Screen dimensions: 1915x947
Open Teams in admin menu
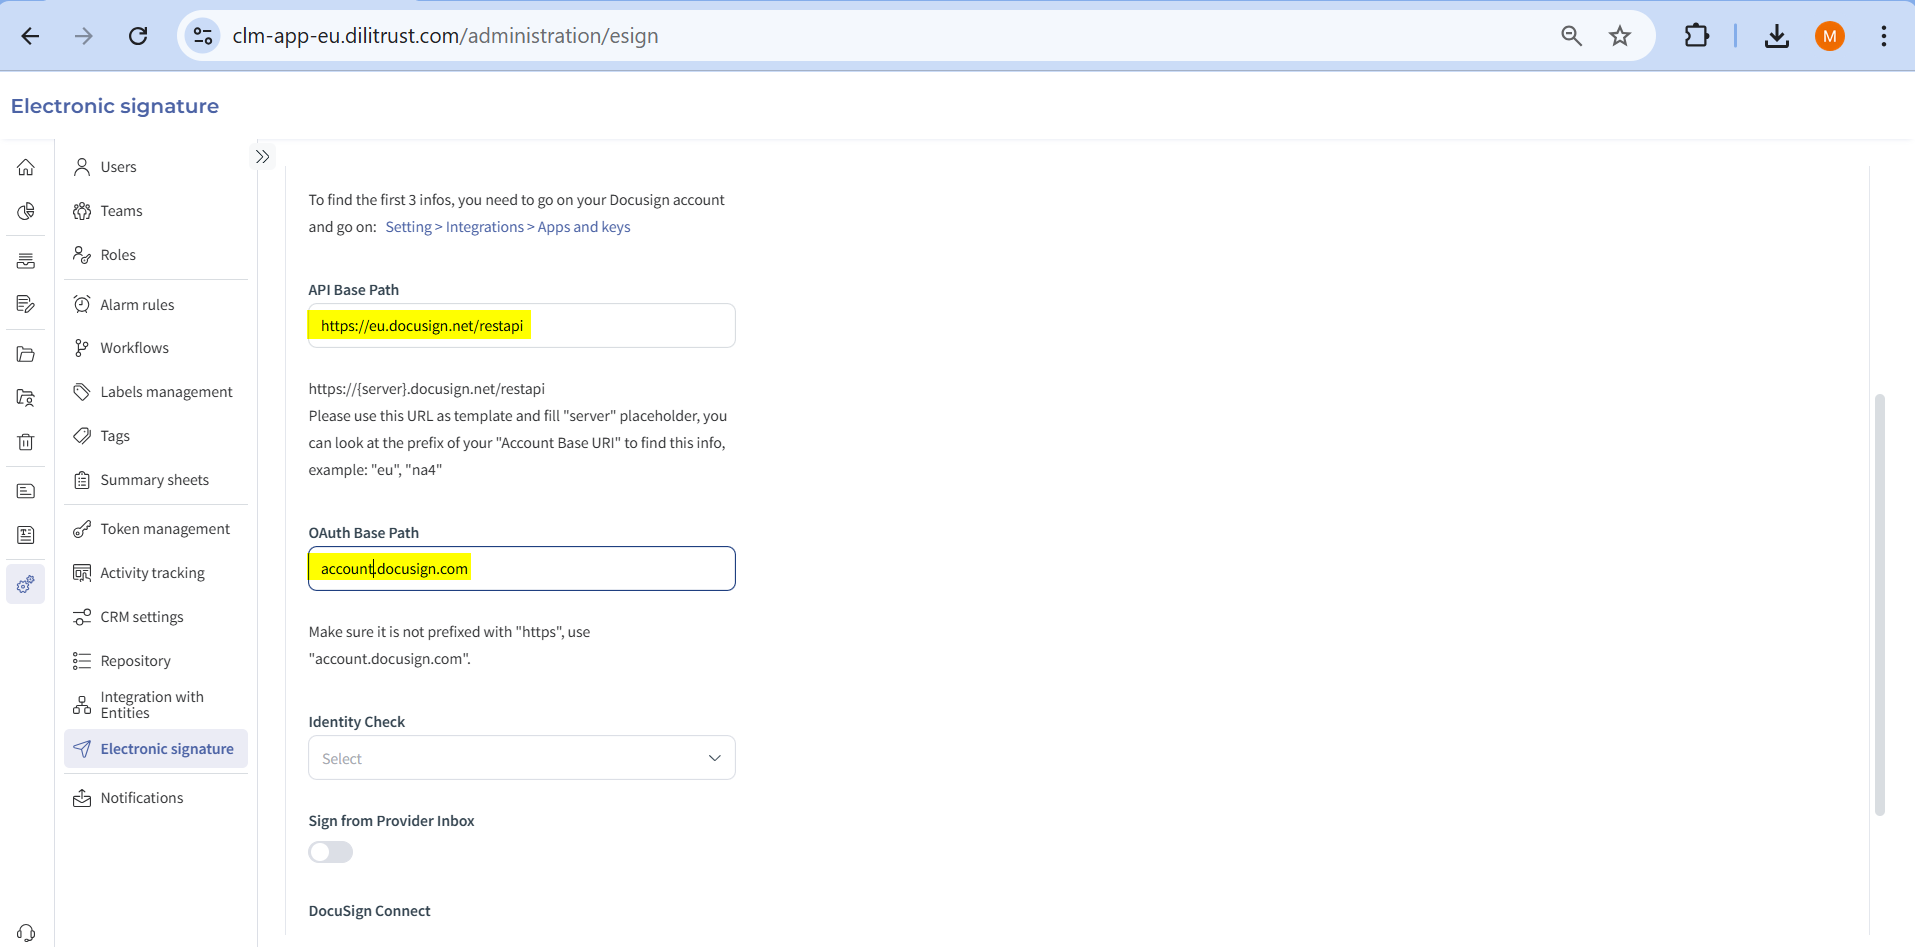tap(156, 211)
